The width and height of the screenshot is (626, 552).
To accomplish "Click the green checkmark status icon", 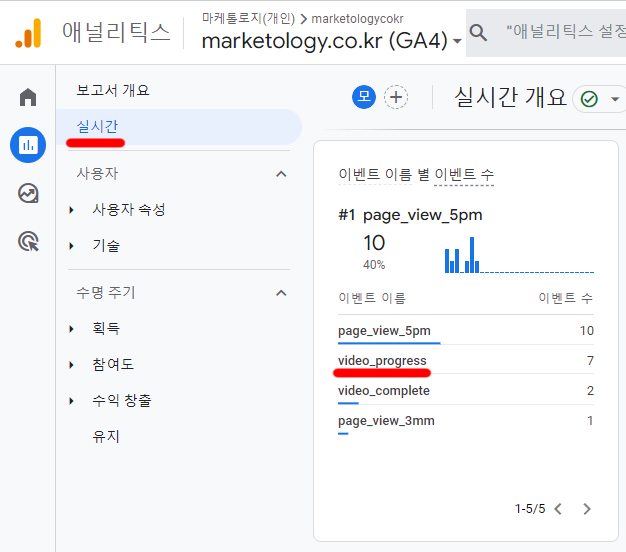I will (x=589, y=99).
